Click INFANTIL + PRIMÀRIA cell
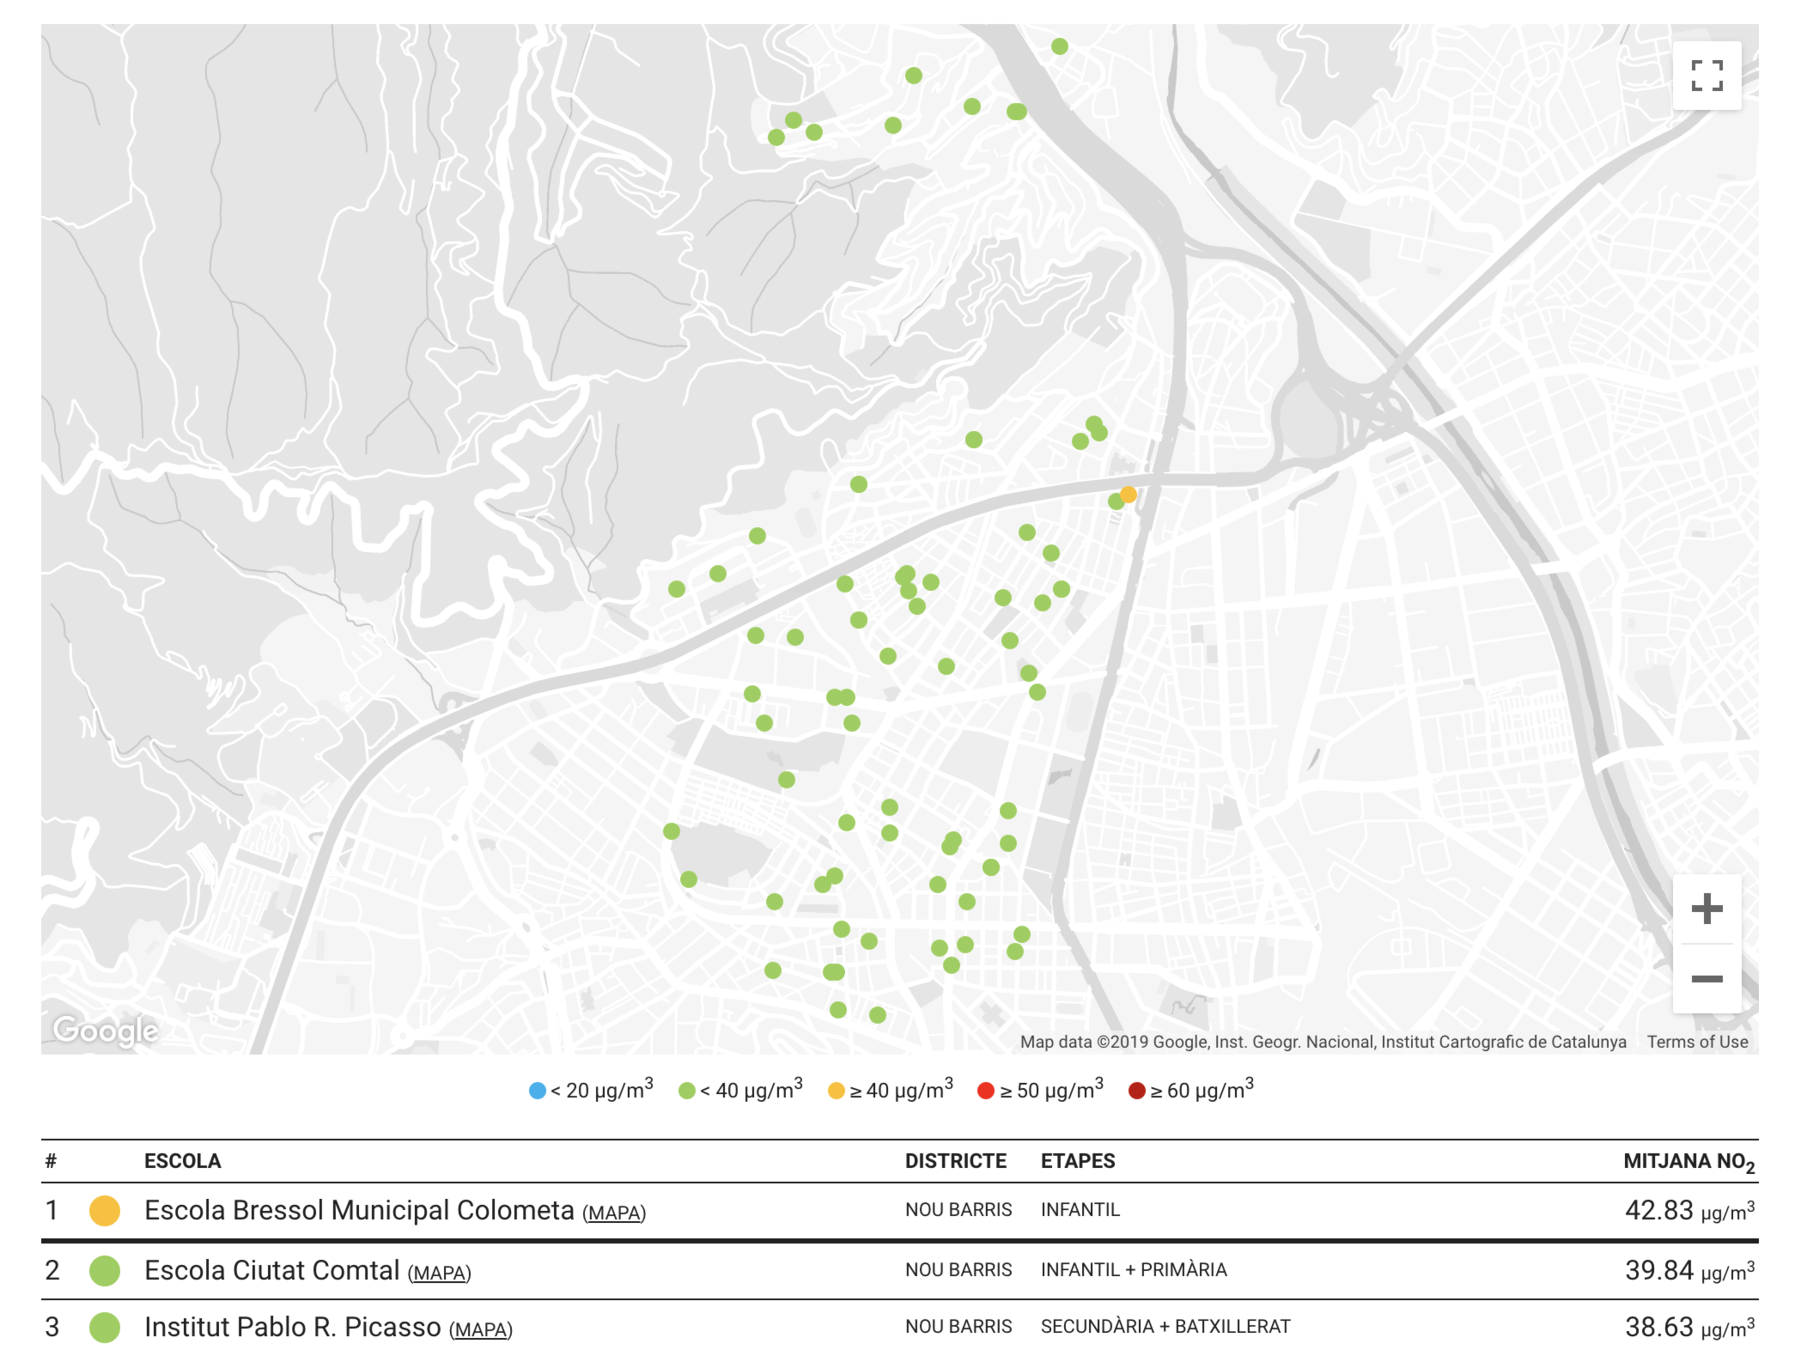Screen dimensions: 1795x1350 coord(1134,1270)
